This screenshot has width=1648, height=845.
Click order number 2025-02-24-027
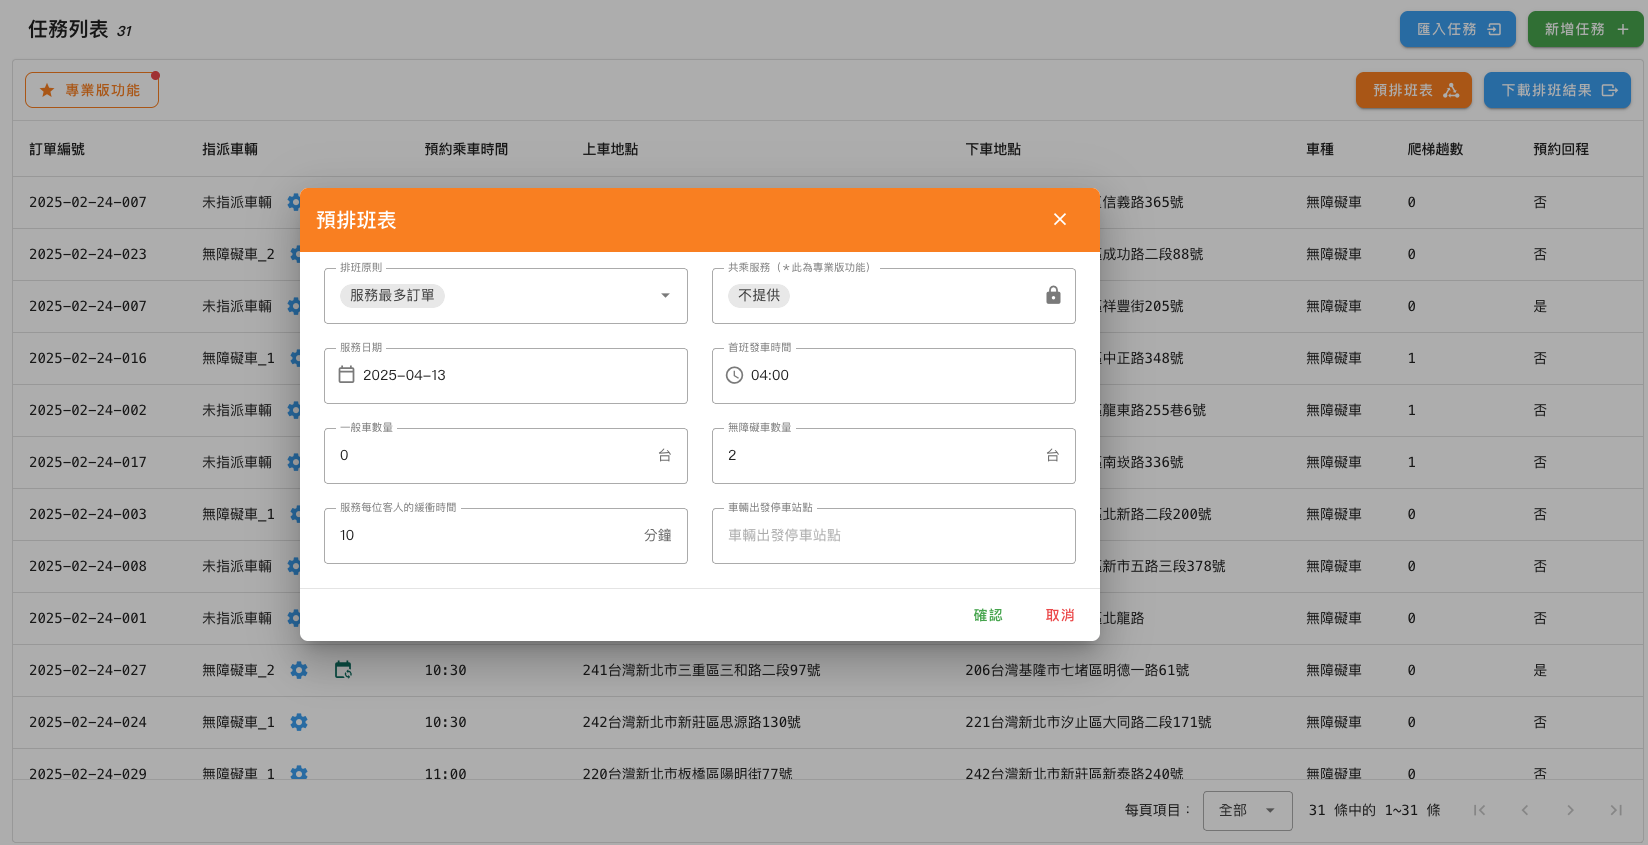(x=88, y=670)
